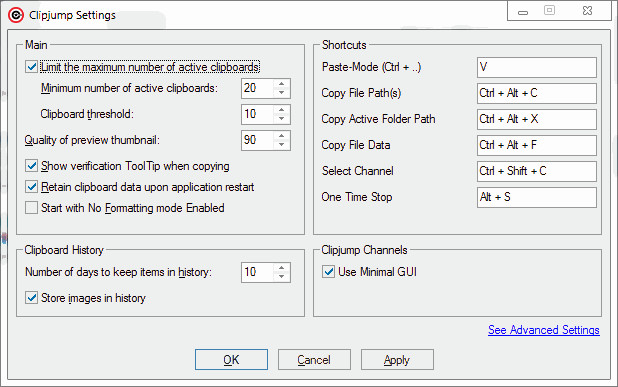Focus the Paste-Mode shortcut field
The height and width of the screenshot is (387, 618).
coord(537,67)
